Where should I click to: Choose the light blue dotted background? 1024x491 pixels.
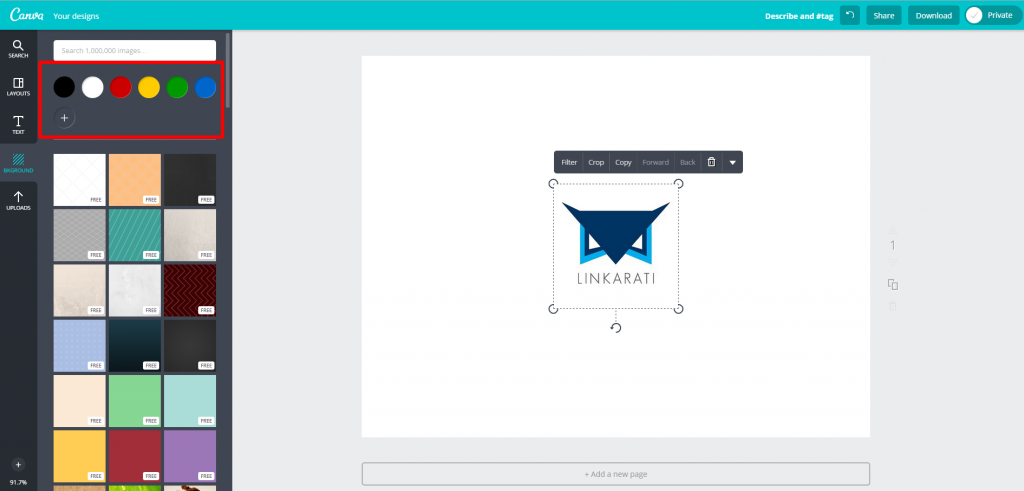point(80,345)
